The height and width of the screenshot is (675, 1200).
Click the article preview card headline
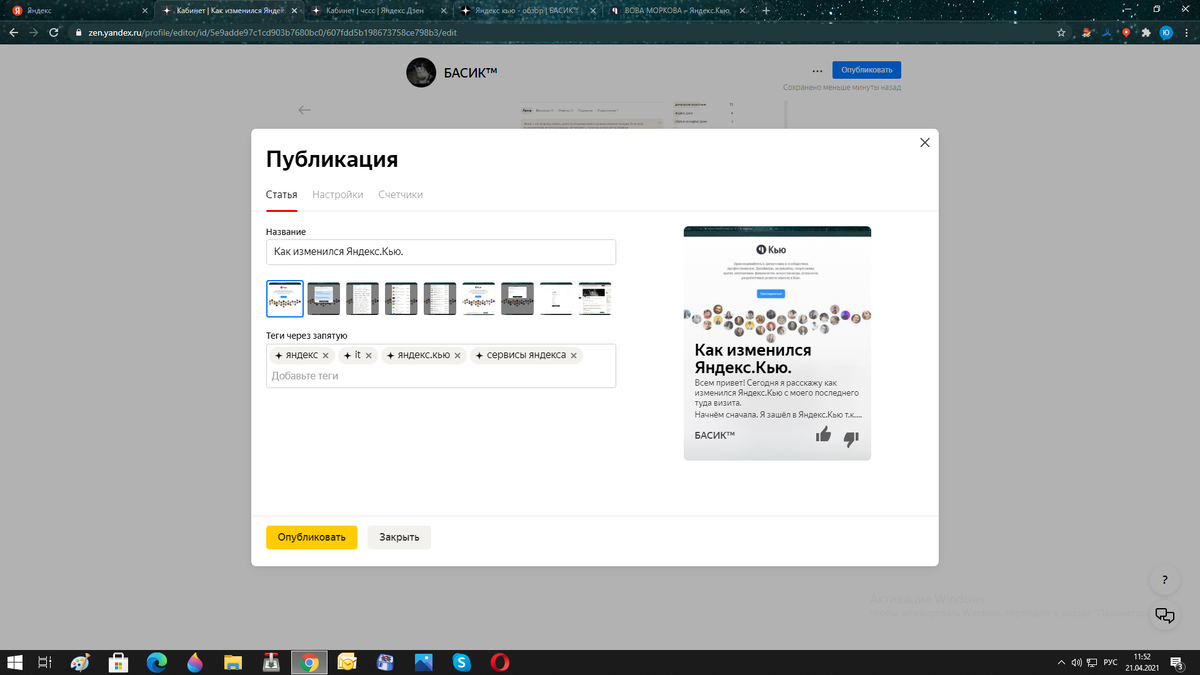click(x=752, y=359)
